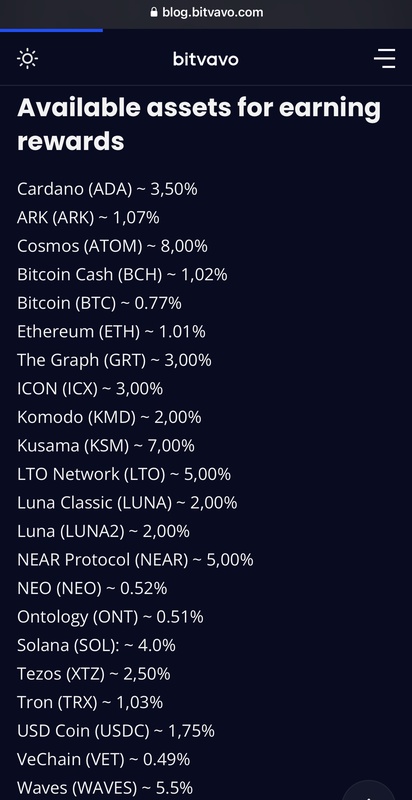412x800 pixels.
Task: Select the USD Coin (USDC) entry
Action: coord(116,731)
